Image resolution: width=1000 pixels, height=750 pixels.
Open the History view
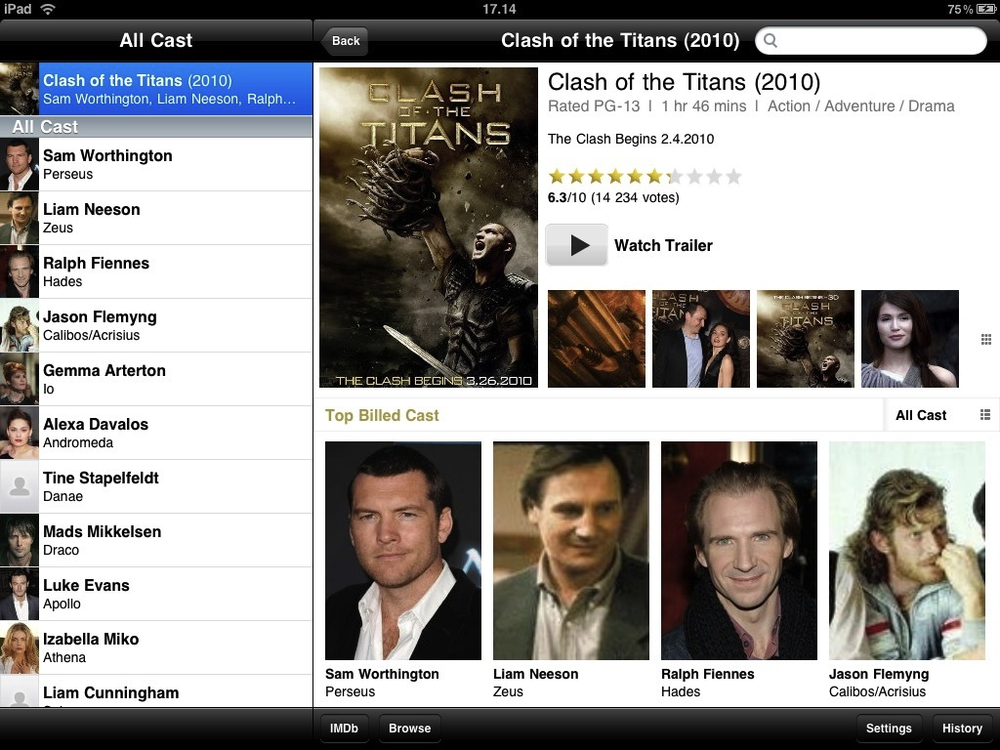pyautogui.click(x=962, y=728)
